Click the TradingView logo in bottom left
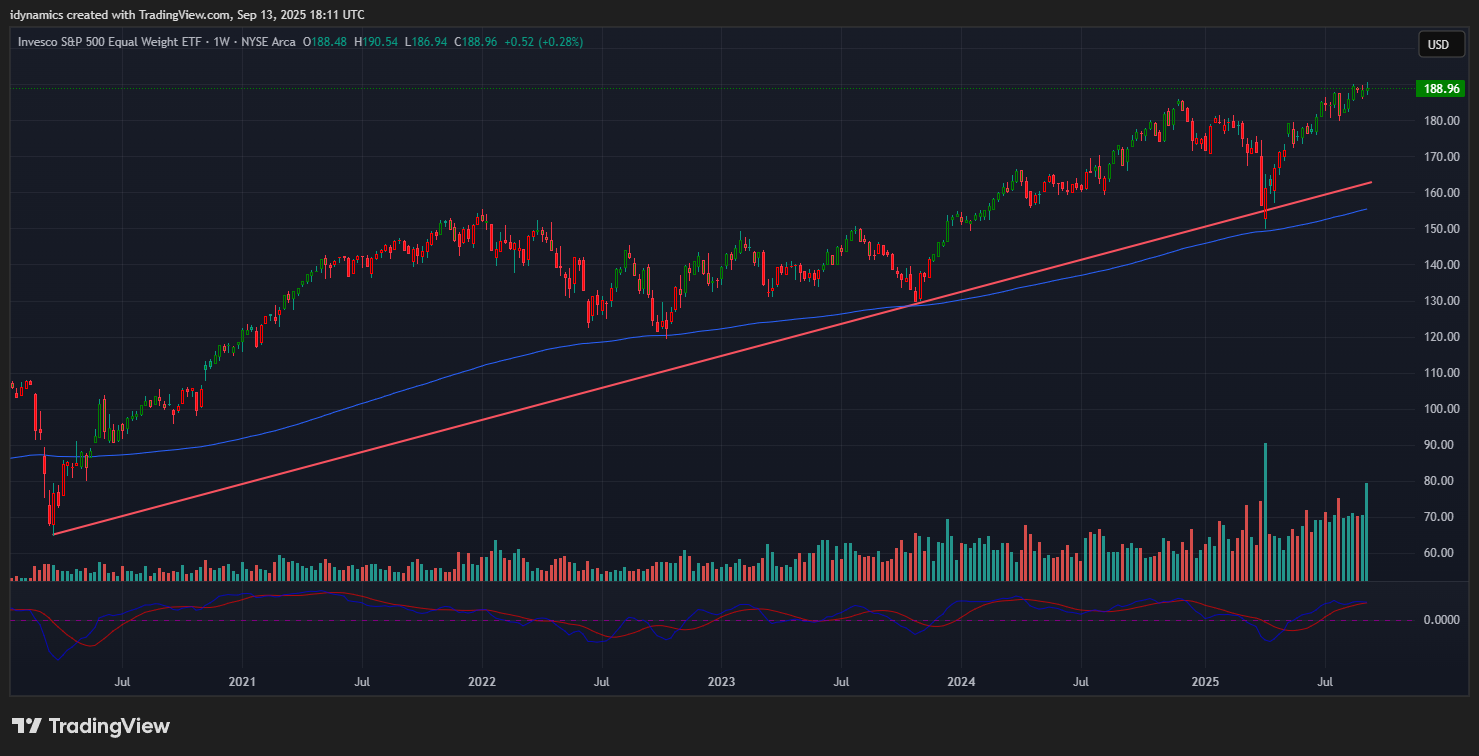Viewport: 1479px width, 756px height. click(x=91, y=726)
